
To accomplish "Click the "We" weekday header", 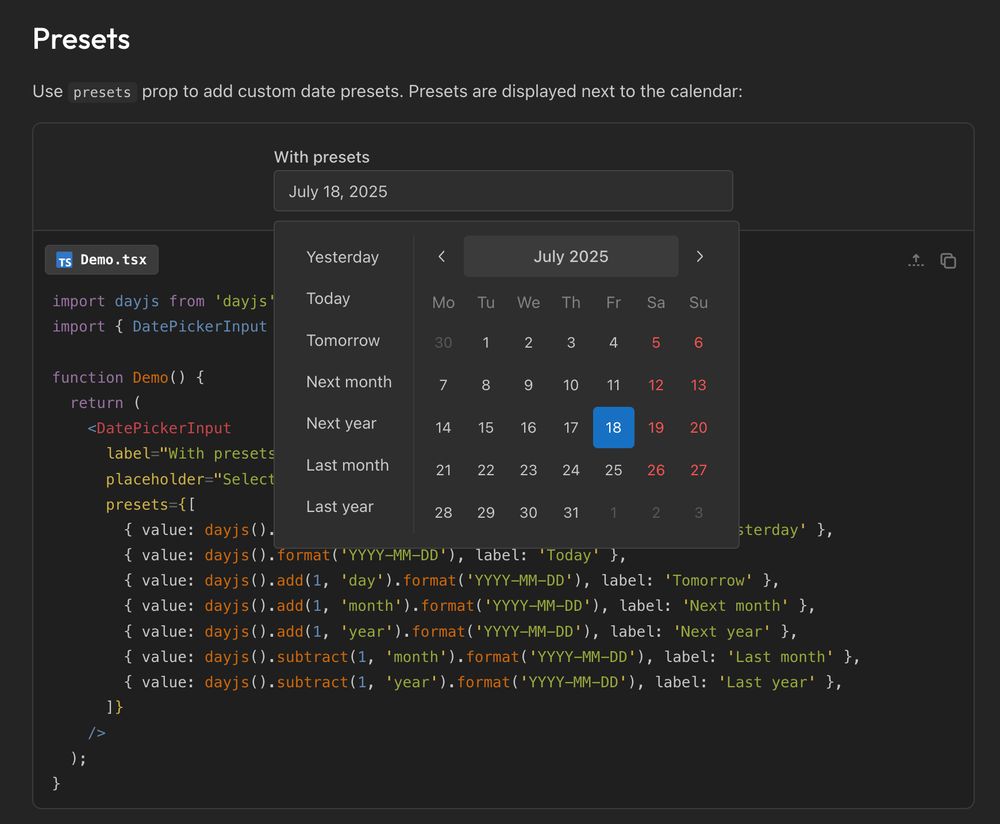I will click(x=528, y=302).
